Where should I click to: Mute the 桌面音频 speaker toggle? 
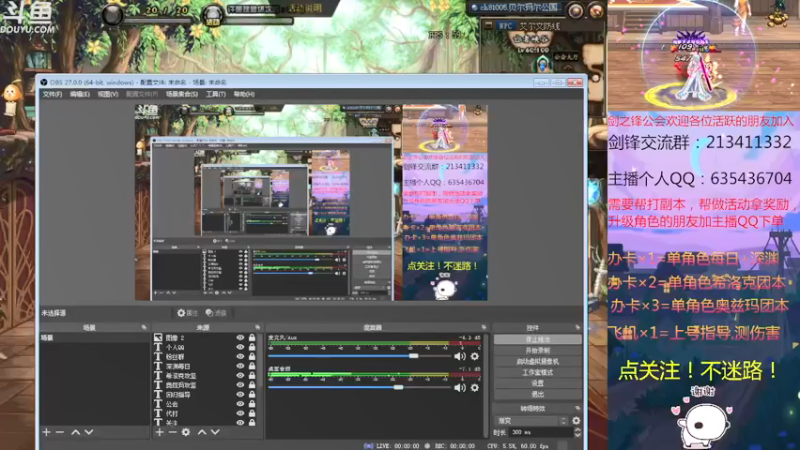coord(460,388)
